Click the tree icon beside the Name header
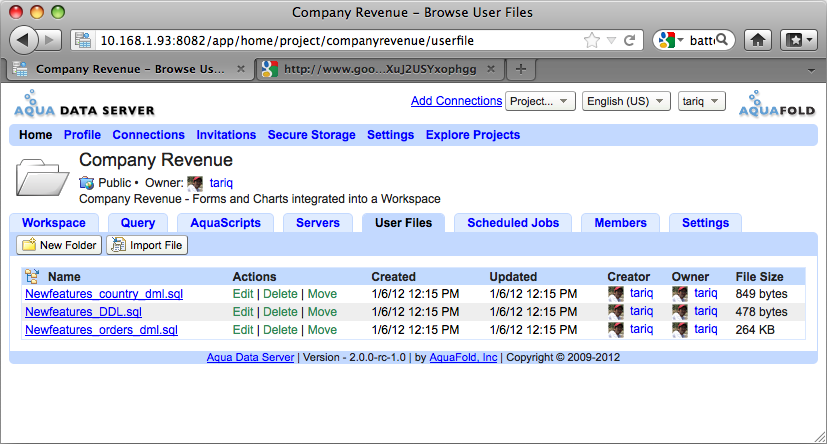827x444 pixels. [x=32, y=276]
